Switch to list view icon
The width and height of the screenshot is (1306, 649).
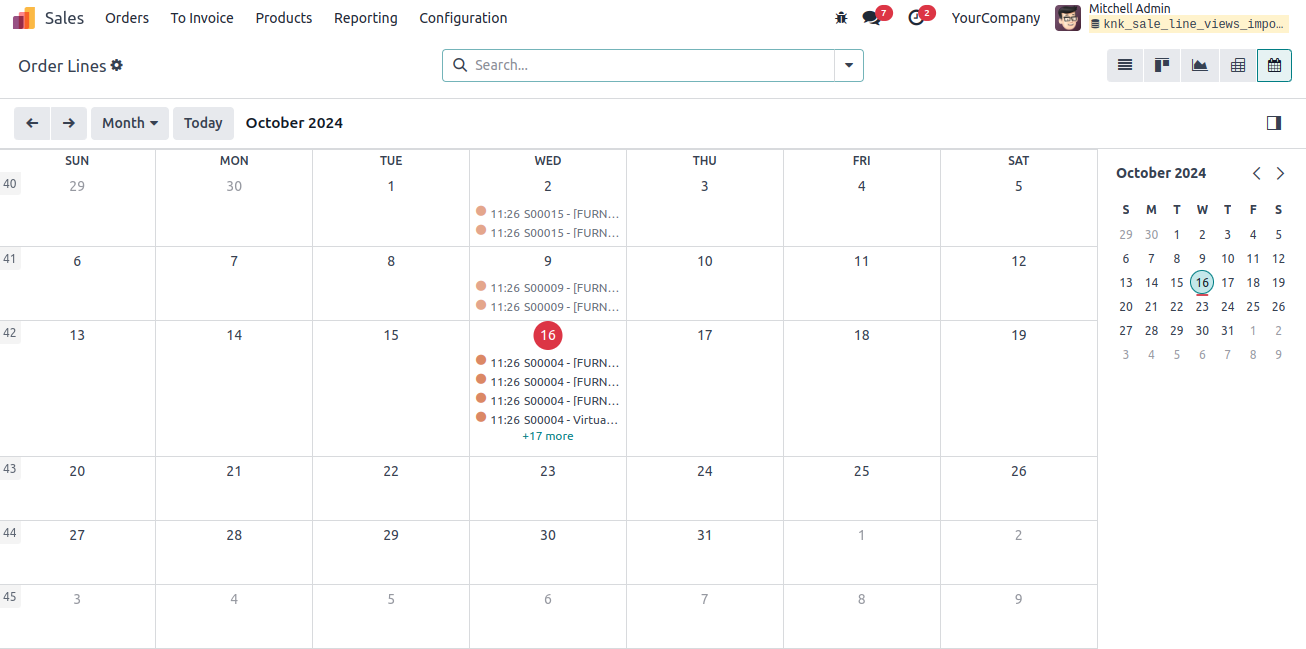click(1125, 65)
